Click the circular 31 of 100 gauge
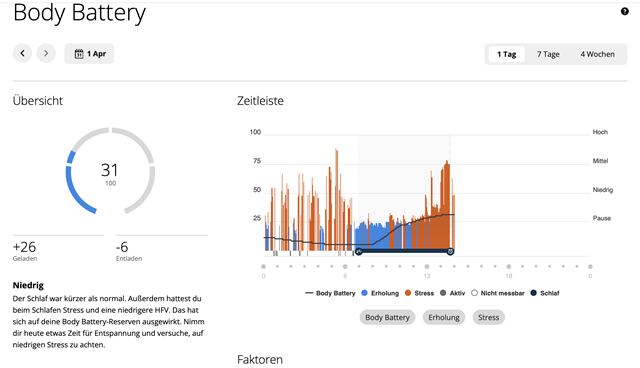The height and width of the screenshot is (368, 640). 110,171
